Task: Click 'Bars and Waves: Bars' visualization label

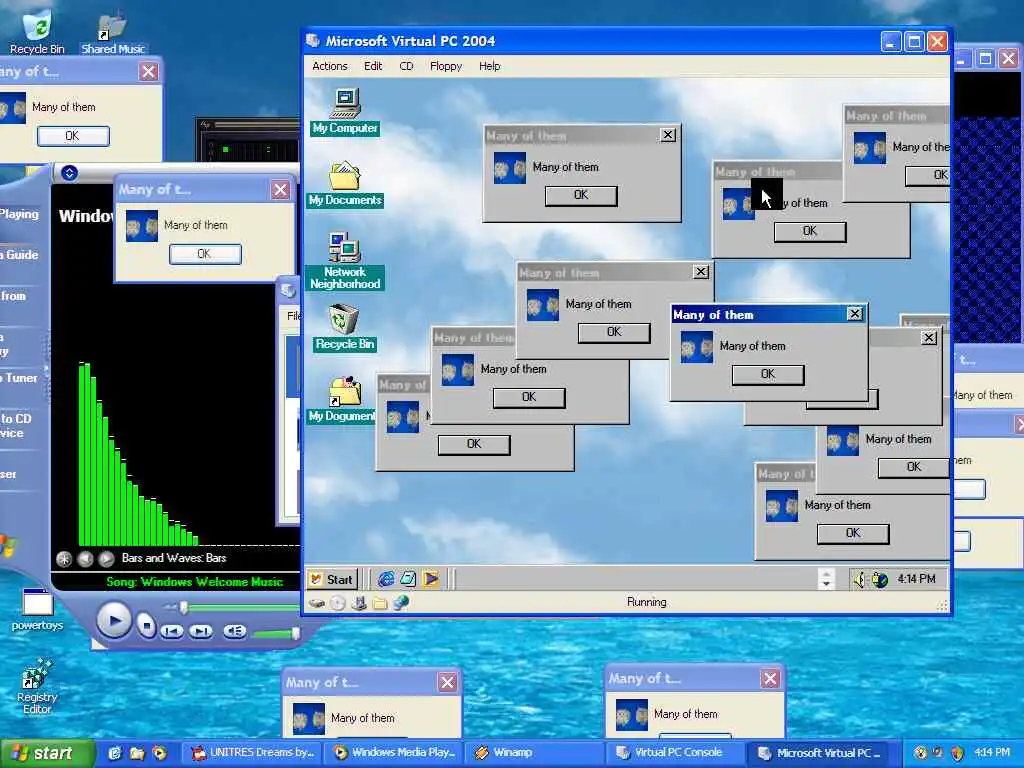Action: [174, 558]
